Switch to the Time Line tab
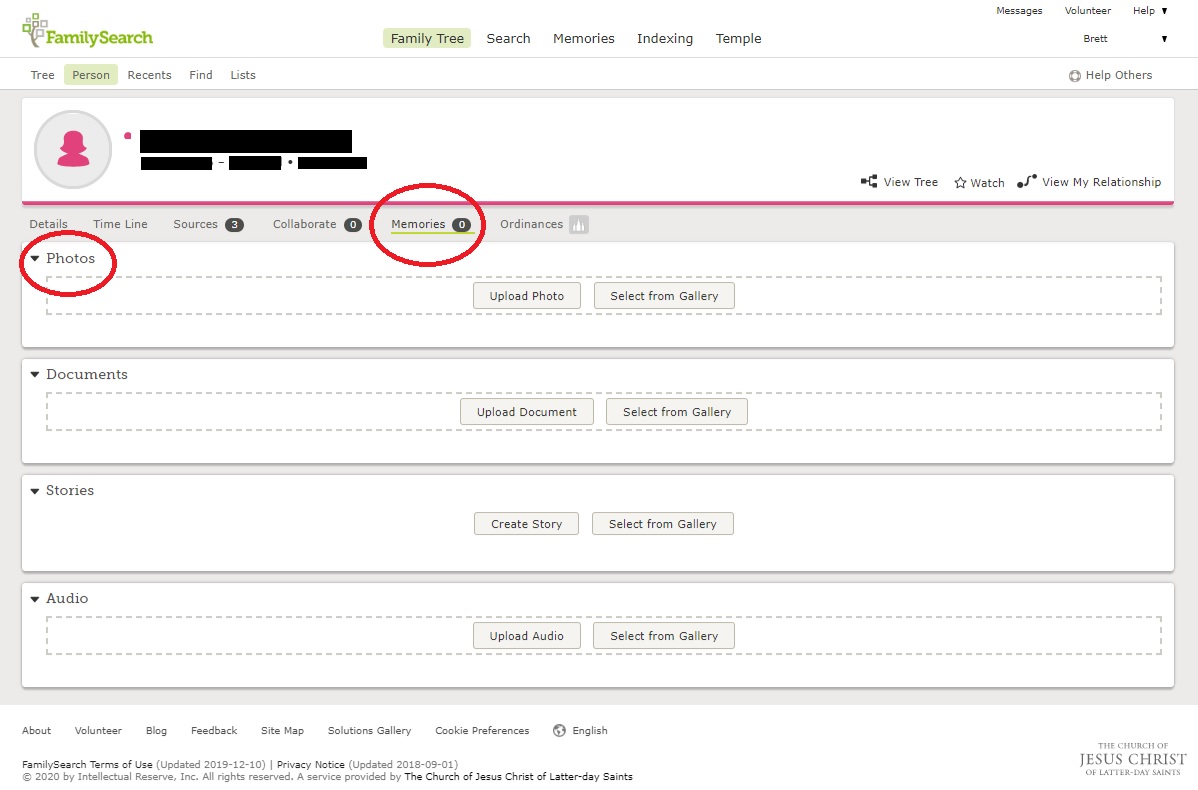 tap(120, 224)
